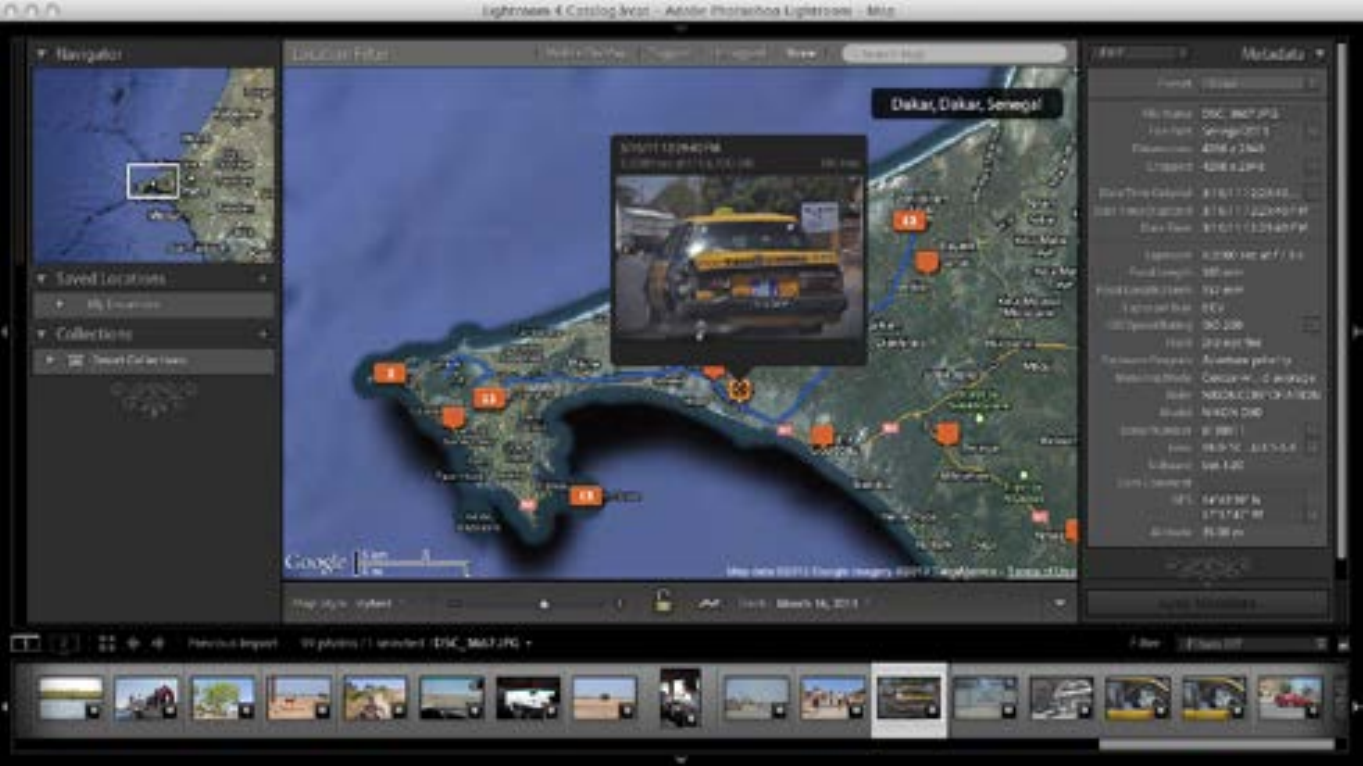Open toolbar content options arrow
Viewport: 1363px width, 766px height.
click(1060, 604)
